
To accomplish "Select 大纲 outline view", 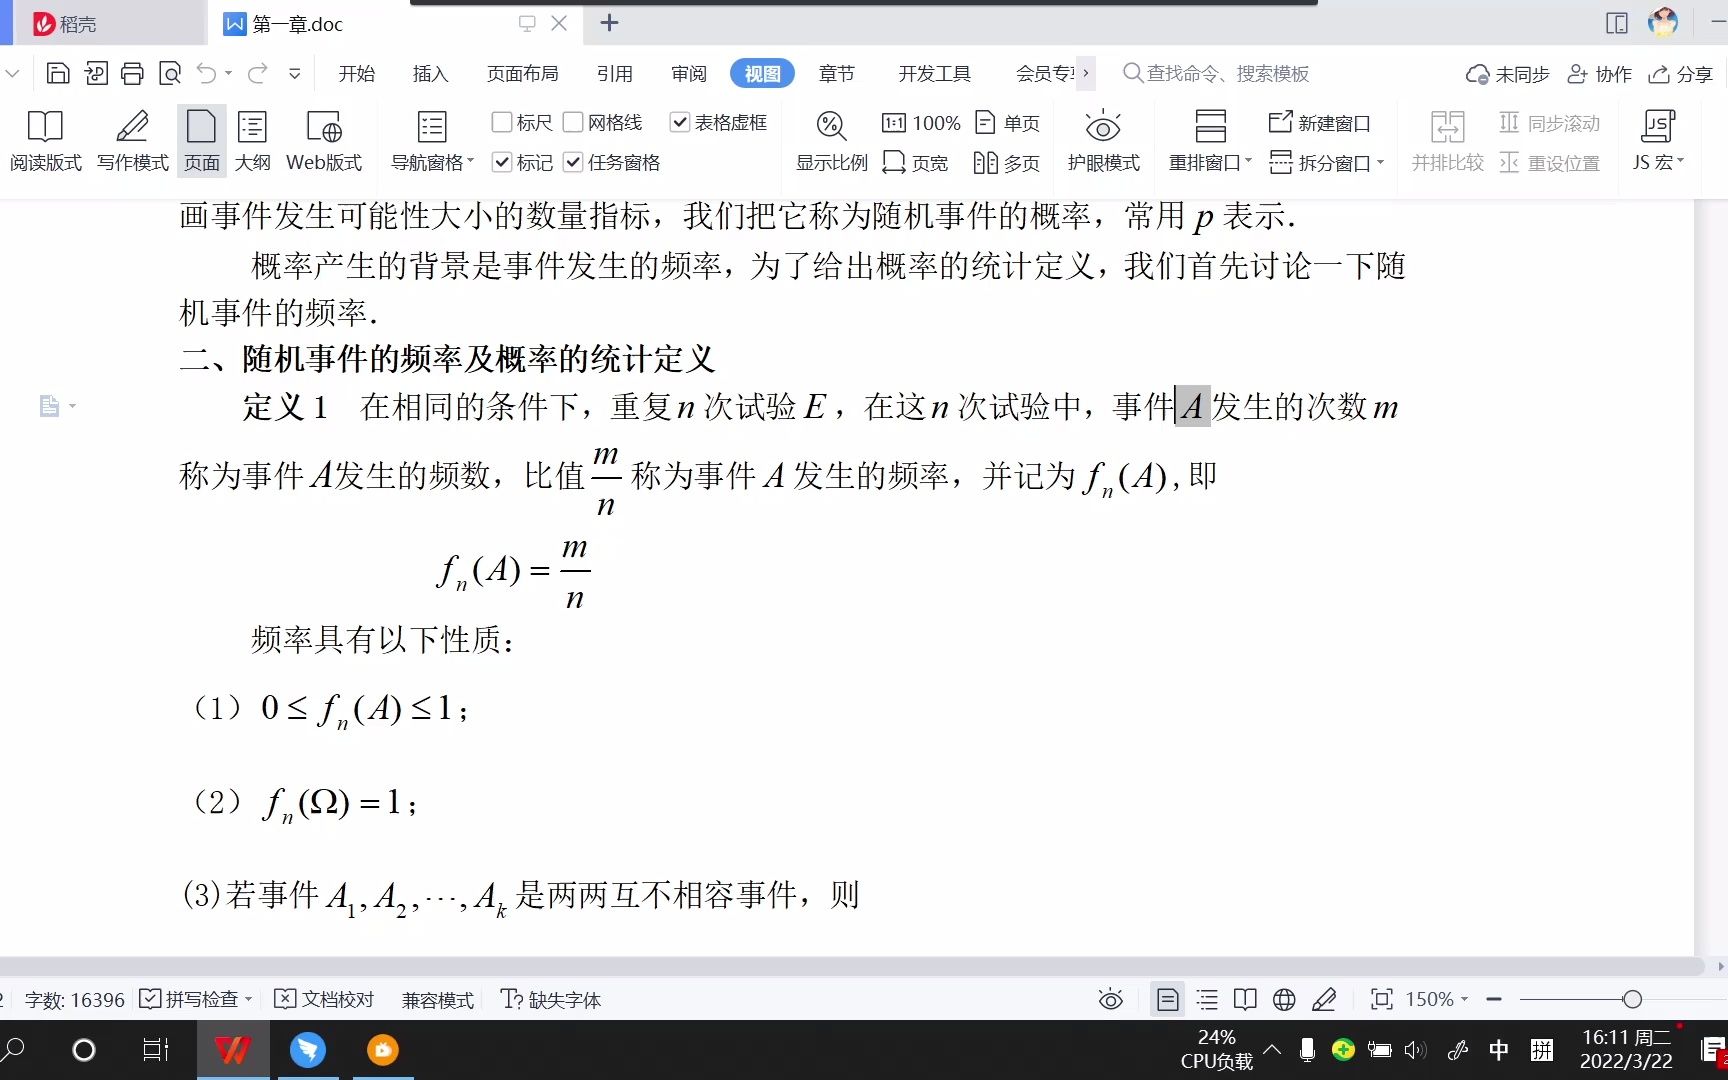I will click(x=252, y=140).
